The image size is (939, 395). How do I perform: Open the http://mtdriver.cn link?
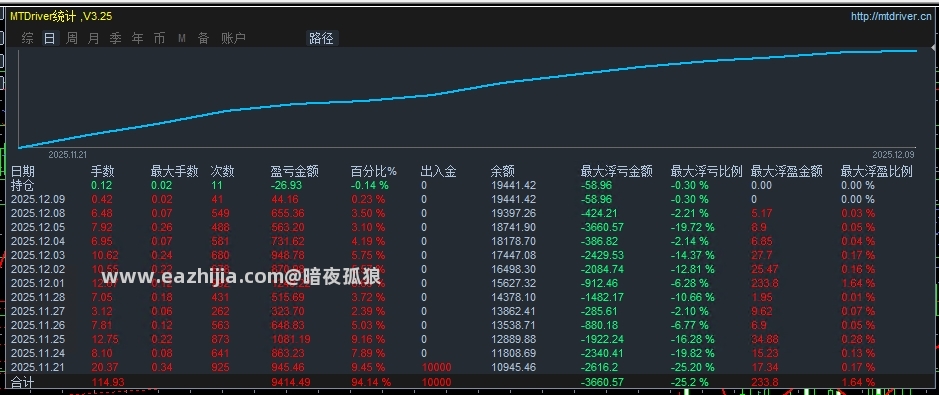point(891,17)
